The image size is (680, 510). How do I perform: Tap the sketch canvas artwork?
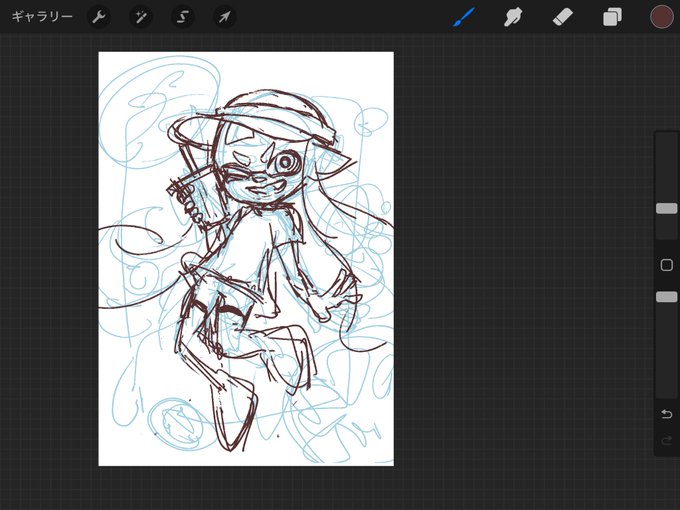click(246, 259)
